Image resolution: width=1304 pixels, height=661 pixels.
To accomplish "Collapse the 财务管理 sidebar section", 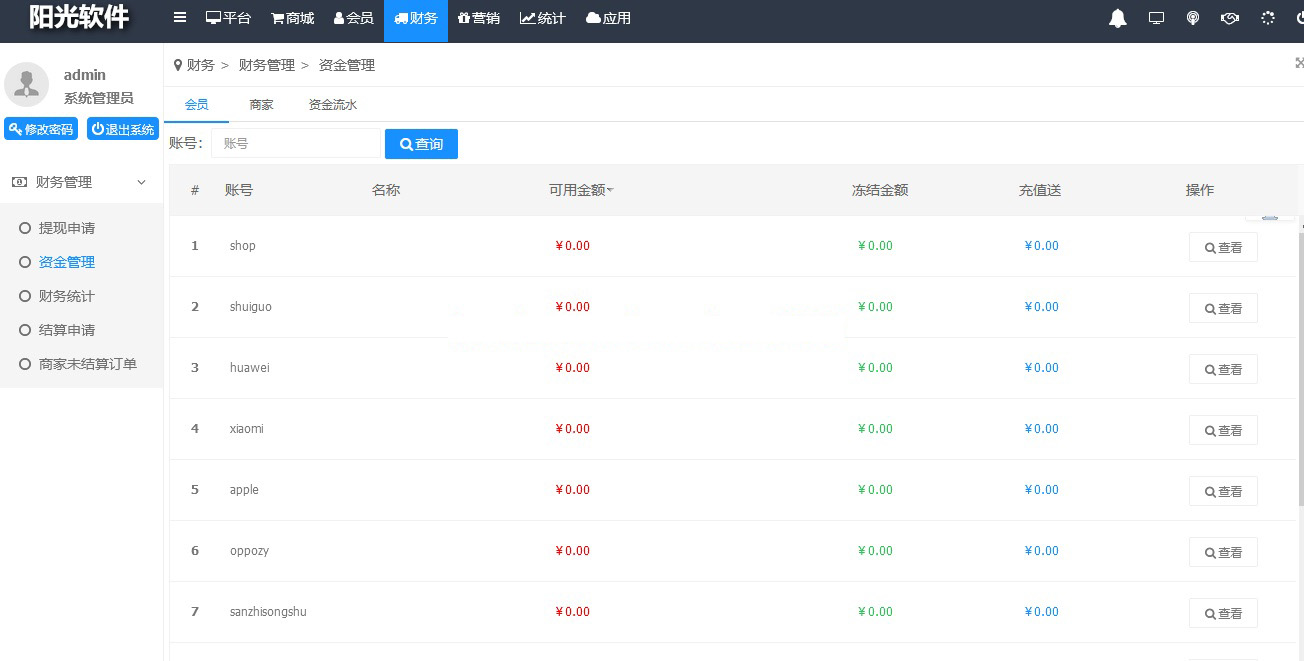I will pos(80,182).
